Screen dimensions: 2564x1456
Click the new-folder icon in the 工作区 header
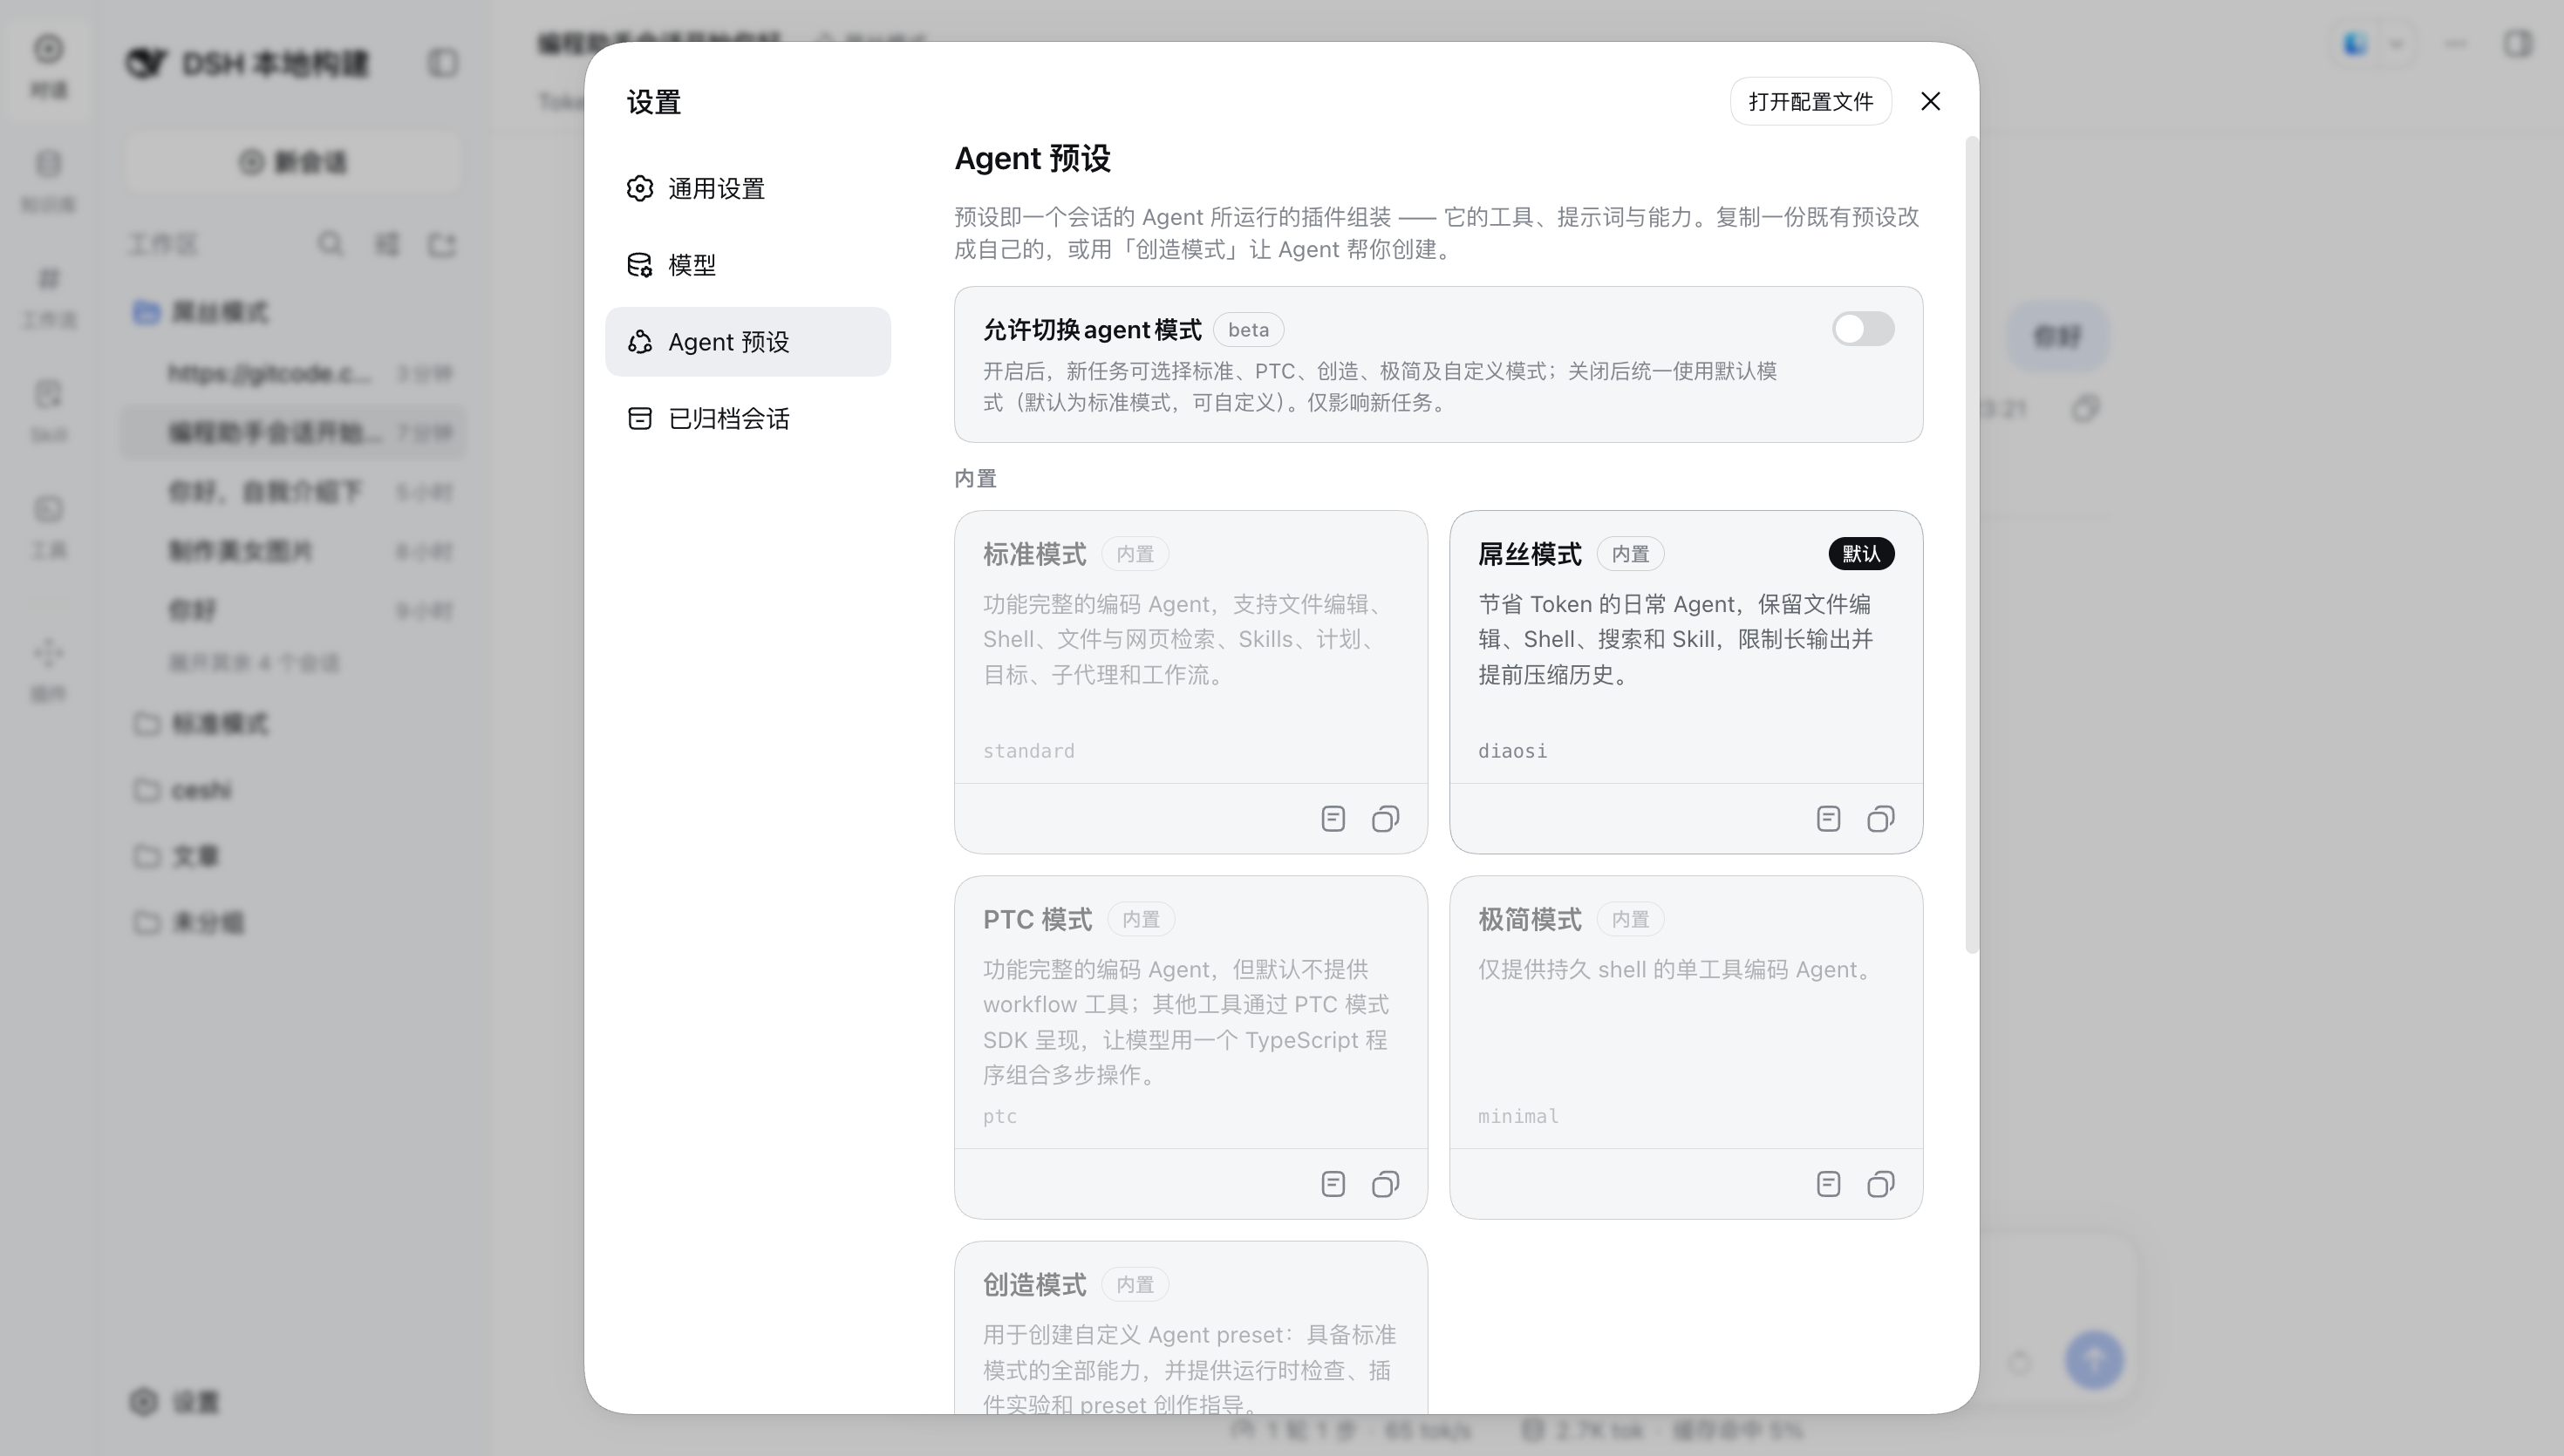442,244
